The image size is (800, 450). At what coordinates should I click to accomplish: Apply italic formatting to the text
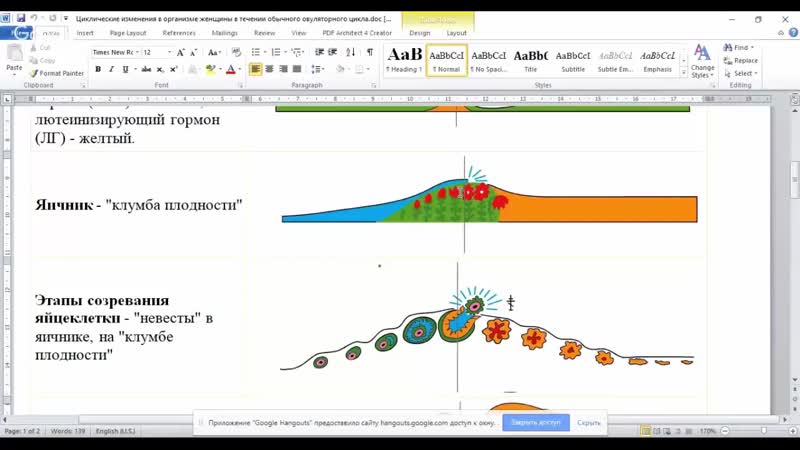pyautogui.click(x=111, y=69)
